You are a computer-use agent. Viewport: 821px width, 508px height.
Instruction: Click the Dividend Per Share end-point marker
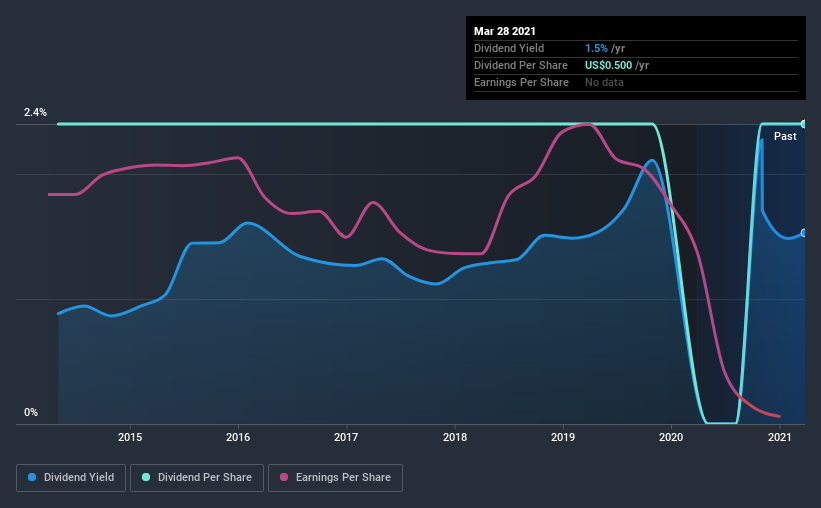click(x=804, y=124)
